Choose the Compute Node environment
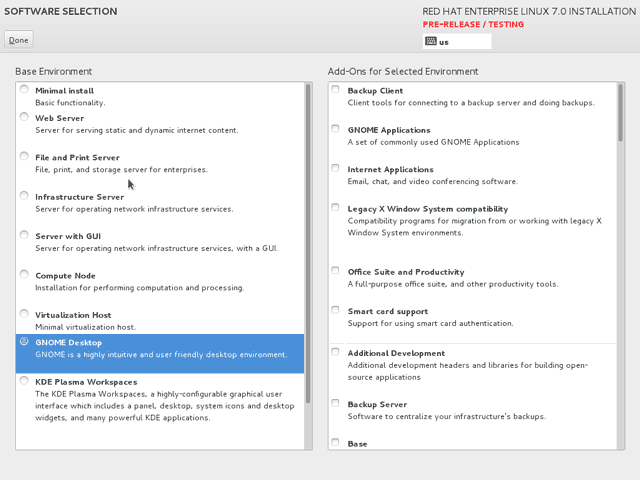The width and height of the screenshot is (640, 480). click(24, 274)
